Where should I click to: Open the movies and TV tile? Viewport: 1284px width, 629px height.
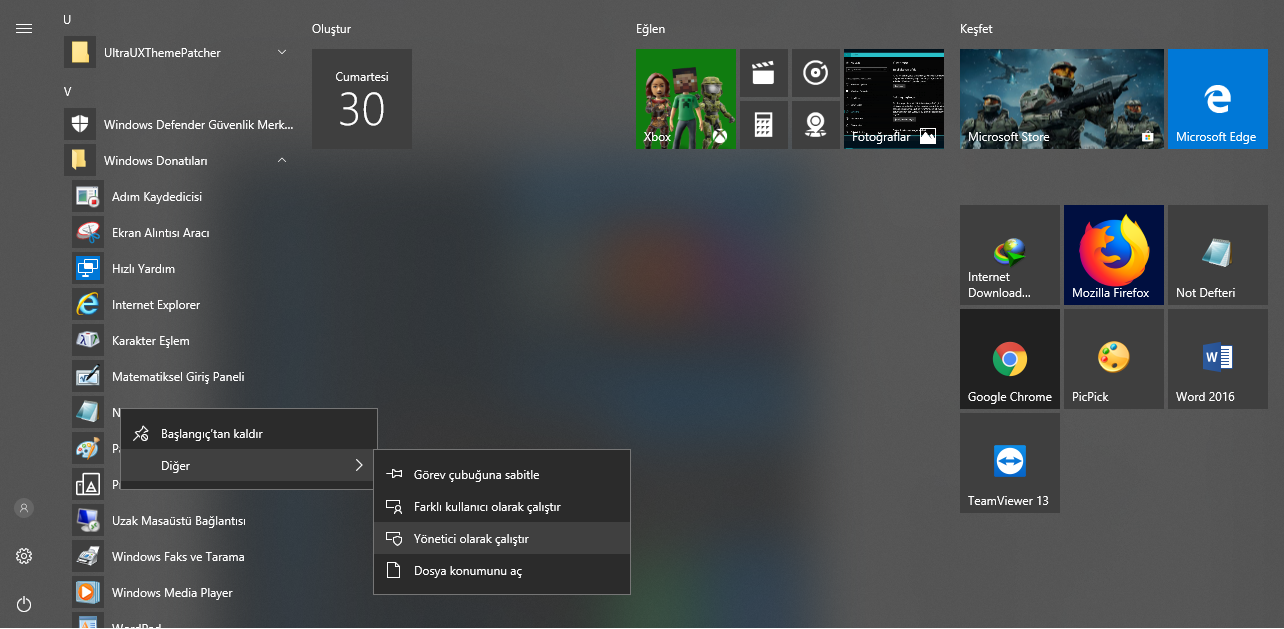coord(763,72)
